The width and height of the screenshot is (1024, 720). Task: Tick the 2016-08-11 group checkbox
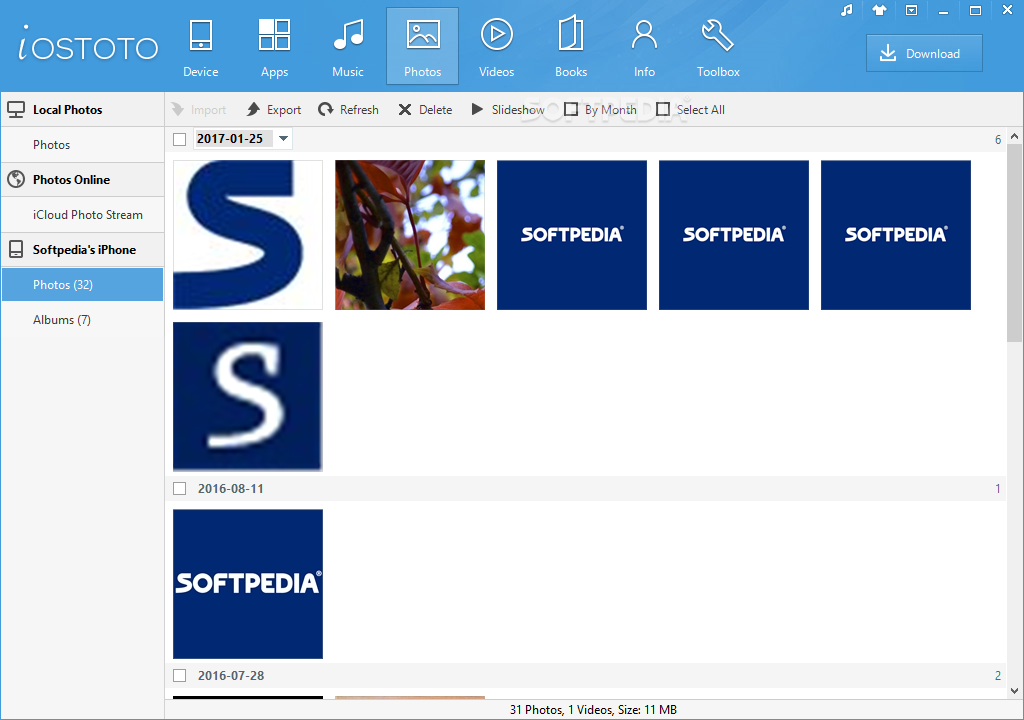[180, 489]
